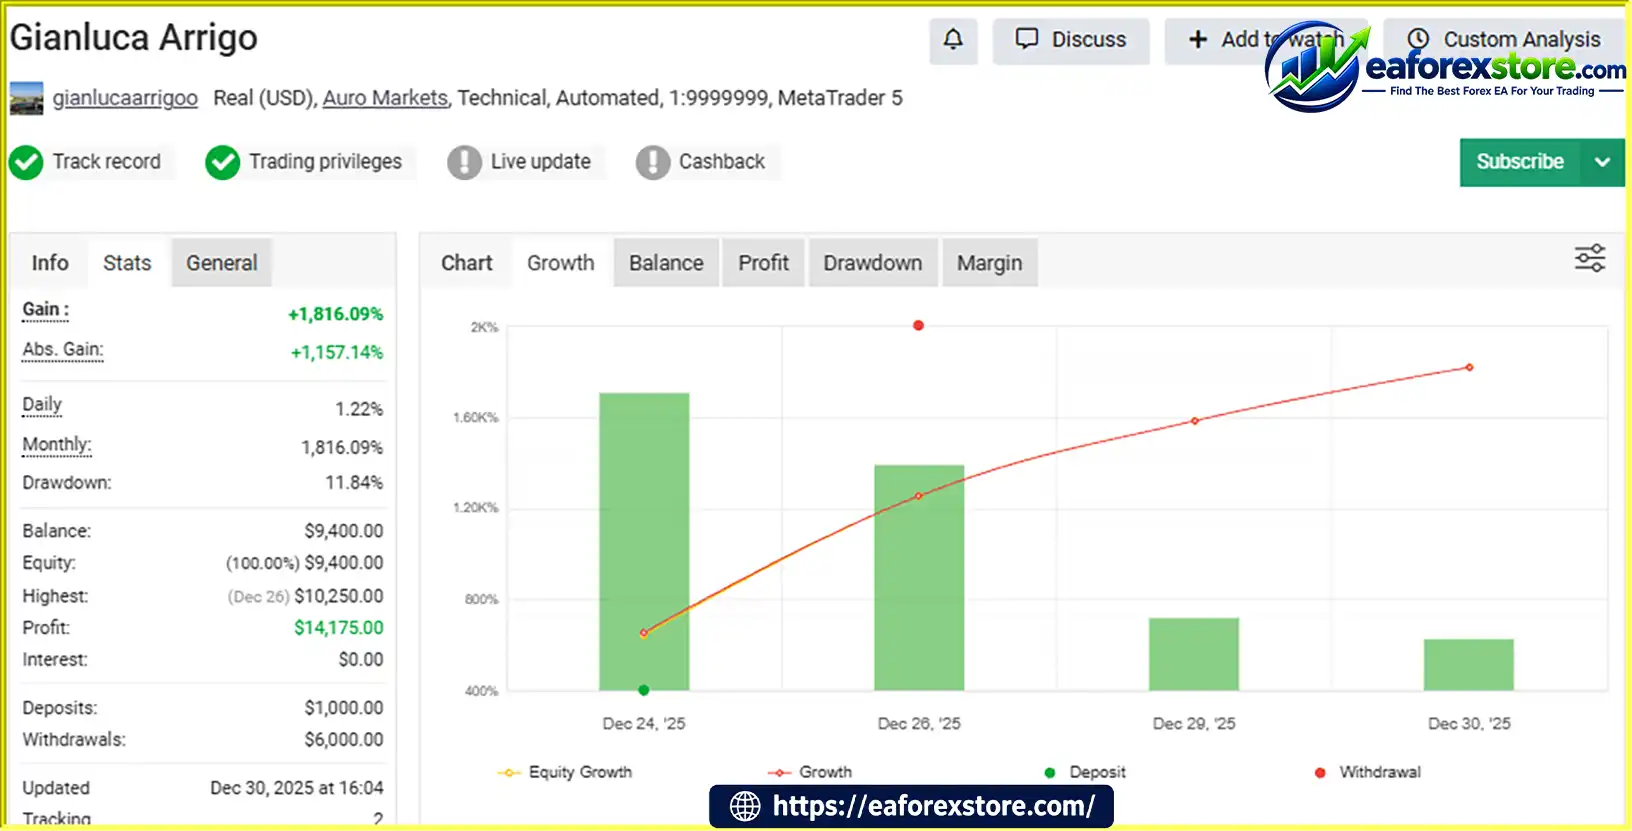The height and width of the screenshot is (831, 1632).
Task: Click the Track record green check icon
Action: 26,162
